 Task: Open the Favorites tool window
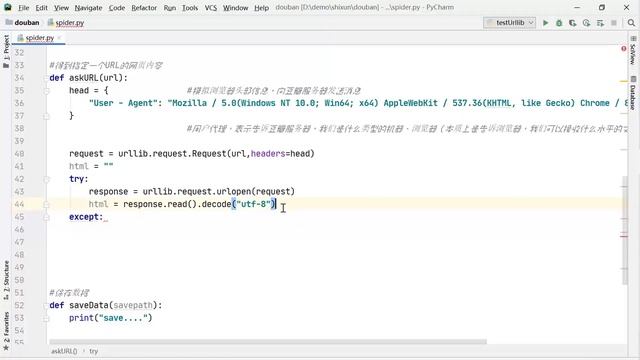click(6, 331)
